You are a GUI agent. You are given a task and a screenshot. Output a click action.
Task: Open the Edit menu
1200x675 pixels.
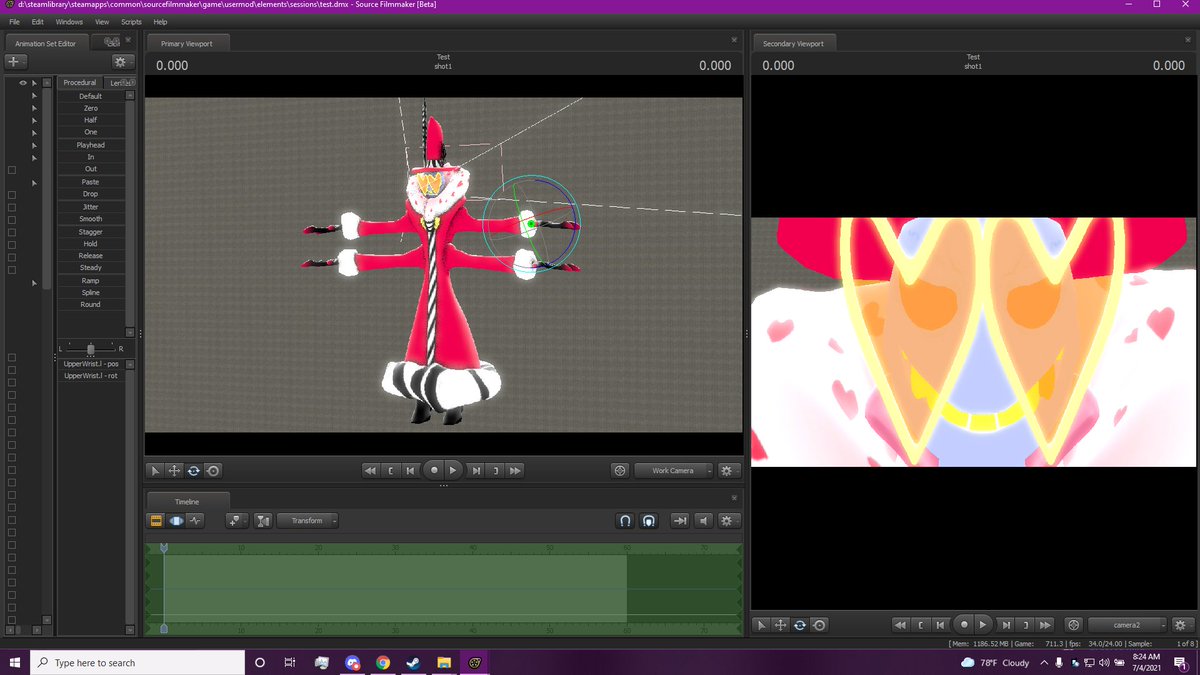37,21
